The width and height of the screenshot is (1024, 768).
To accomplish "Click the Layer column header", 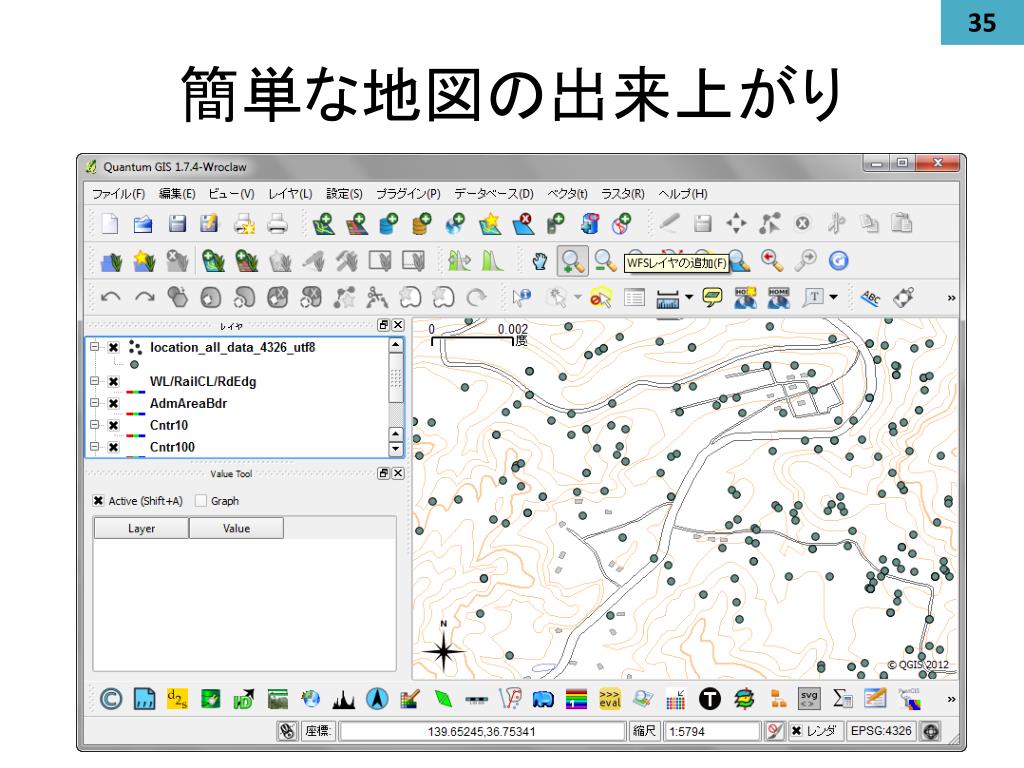I will (141, 528).
